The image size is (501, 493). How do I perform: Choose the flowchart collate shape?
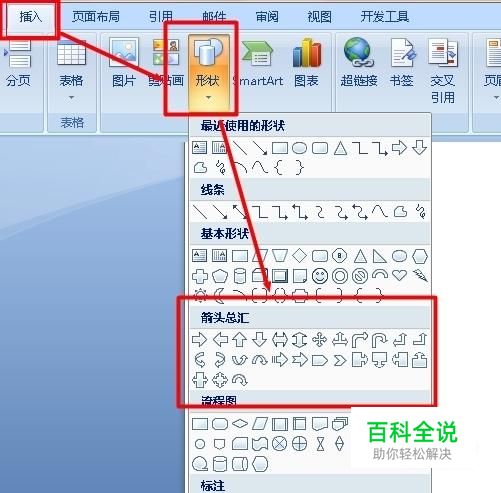pos(320,444)
